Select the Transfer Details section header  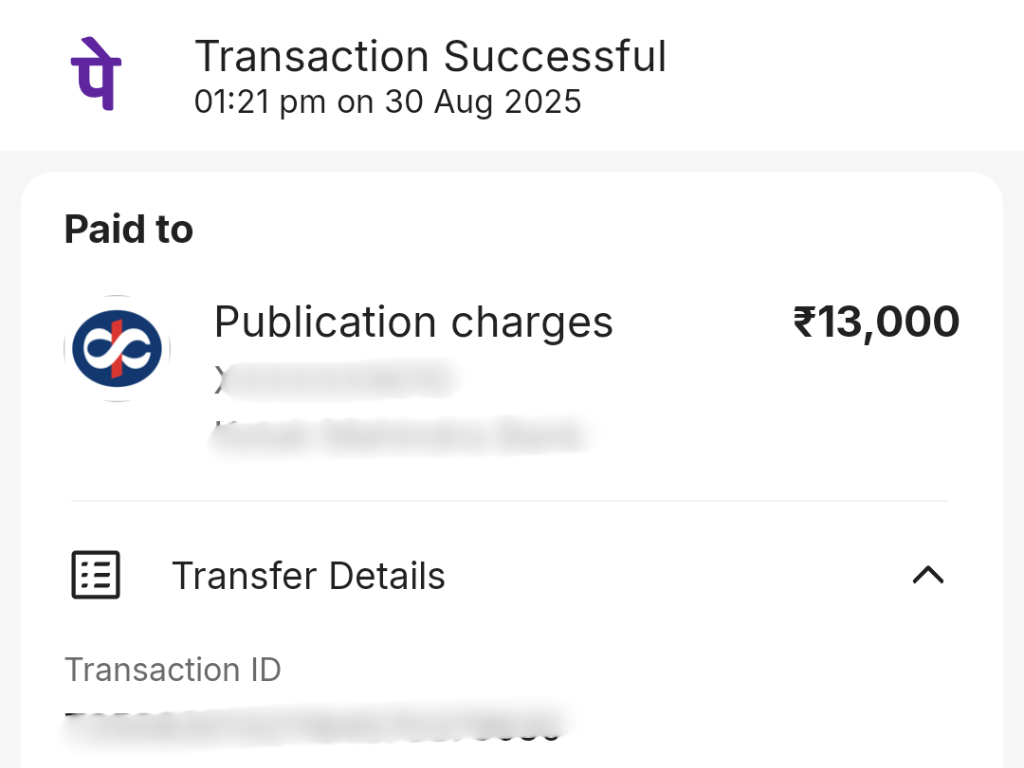point(309,575)
